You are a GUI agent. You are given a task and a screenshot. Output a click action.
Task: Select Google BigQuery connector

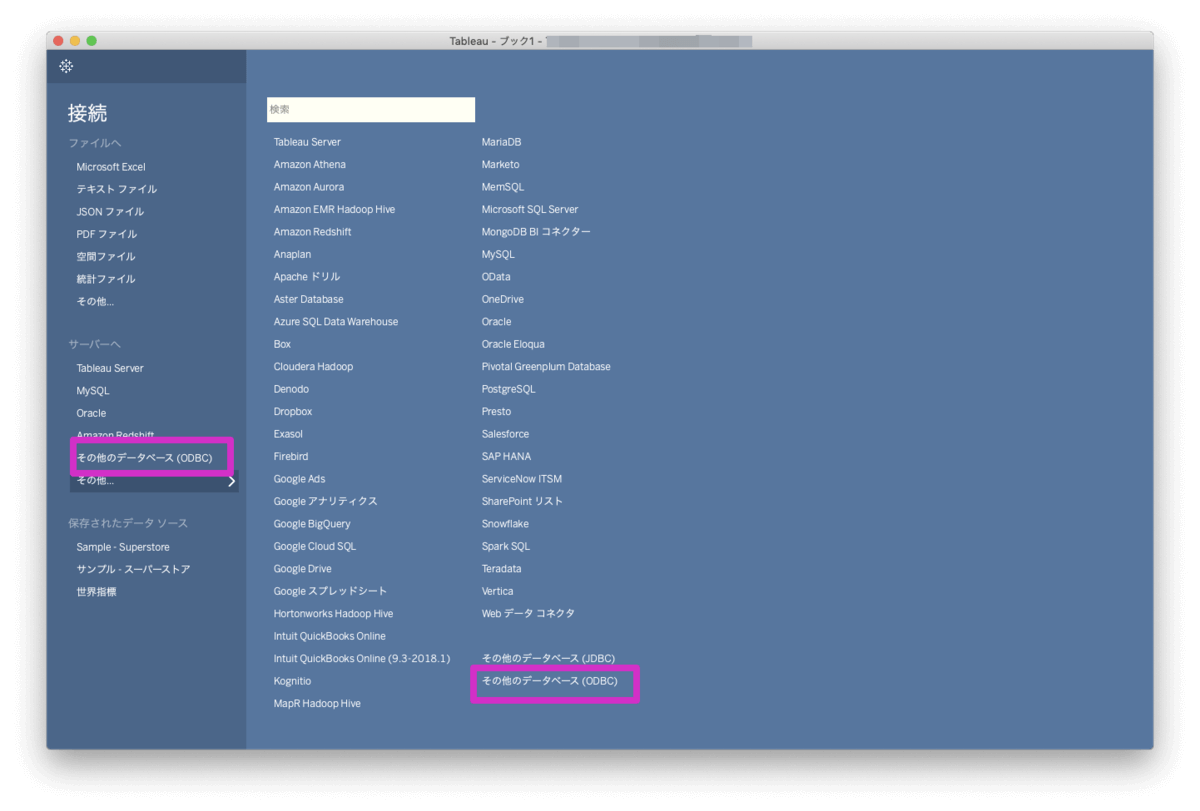312,524
